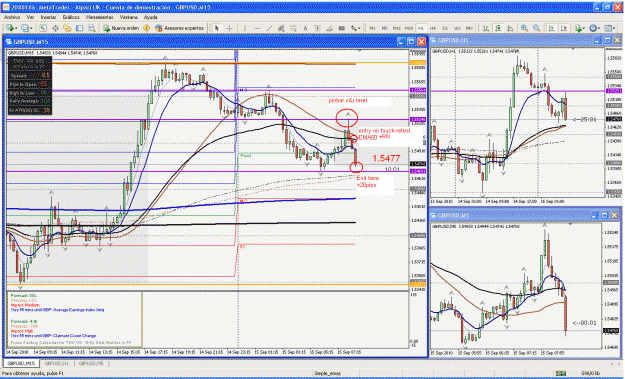Maximize the GBPUSD,H1 chart window
Viewport: 625px width, 379px height.
(607, 40)
